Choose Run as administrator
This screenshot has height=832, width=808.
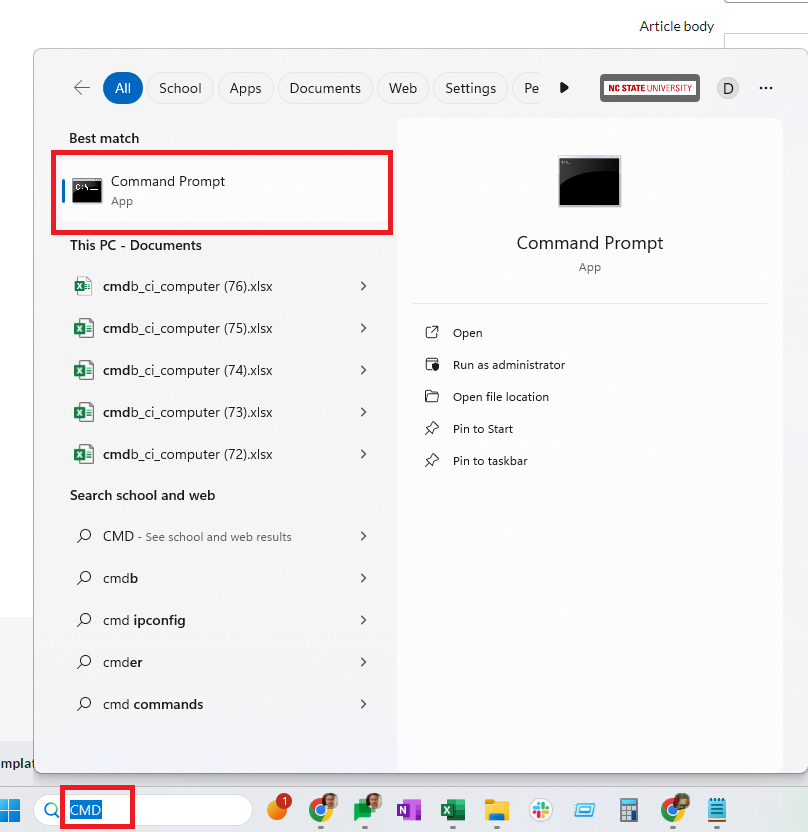[x=508, y=365]
